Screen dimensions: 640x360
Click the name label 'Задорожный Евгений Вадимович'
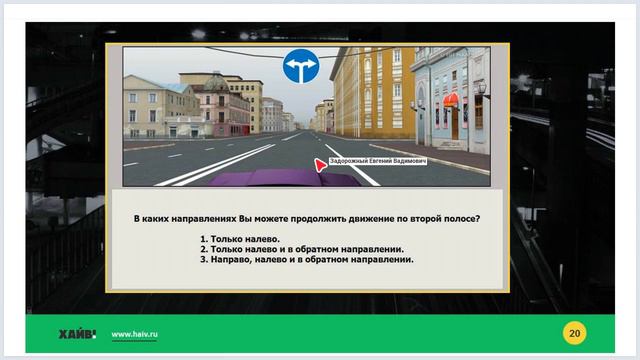378,161
